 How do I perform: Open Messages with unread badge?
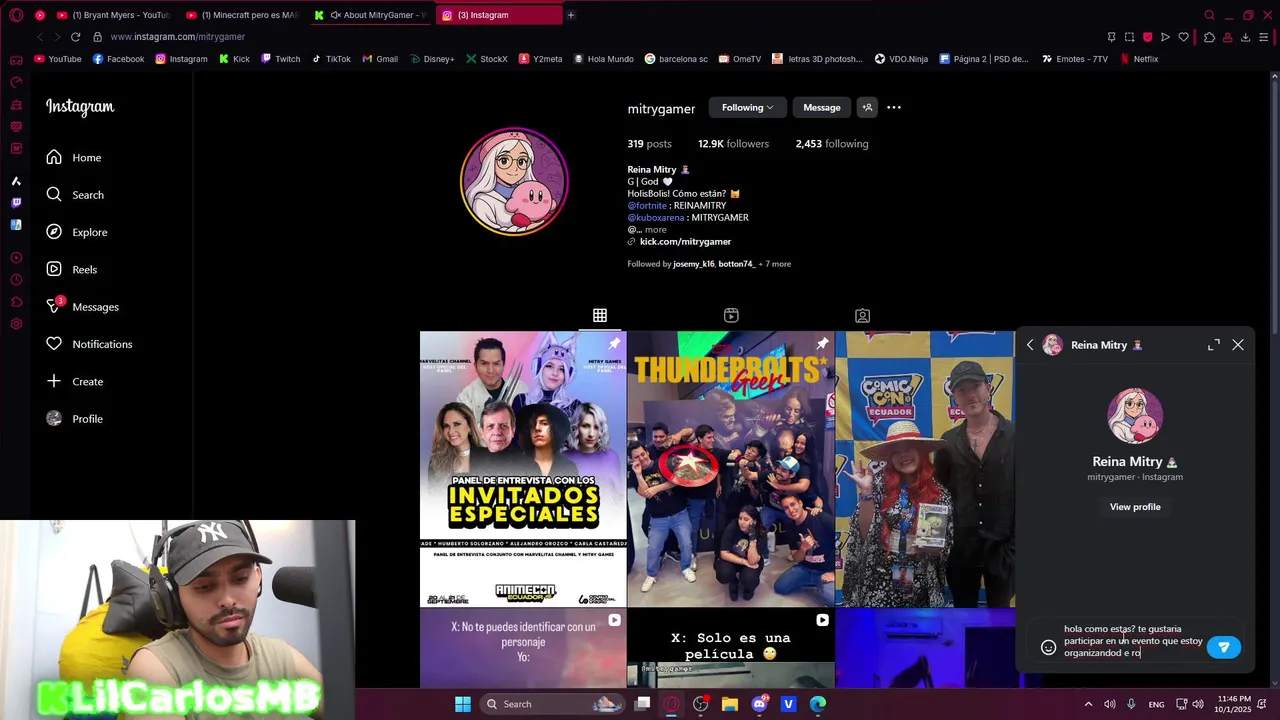(82, 307)
